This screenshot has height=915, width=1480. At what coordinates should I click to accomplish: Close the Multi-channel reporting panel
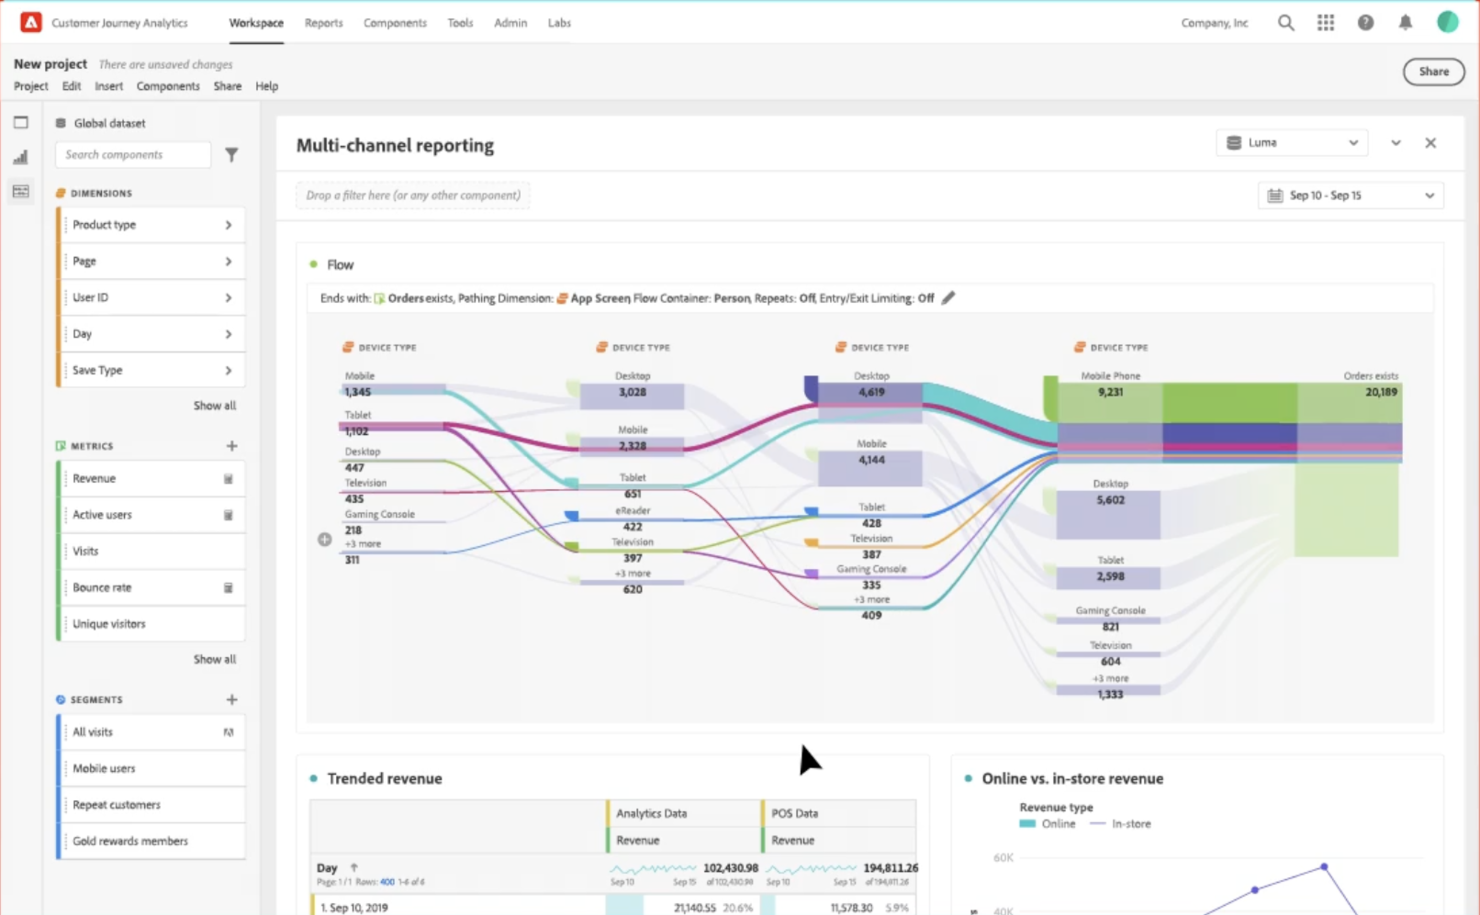[1431, 143]
